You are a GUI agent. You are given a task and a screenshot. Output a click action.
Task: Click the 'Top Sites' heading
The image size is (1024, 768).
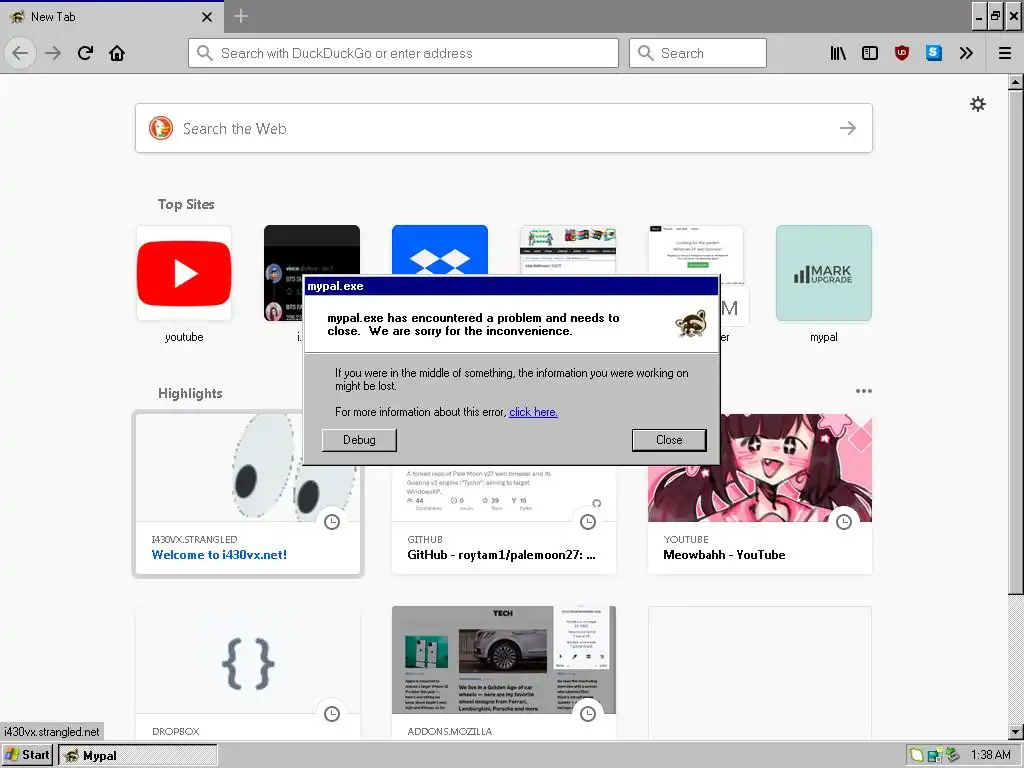(x=186, y=204)
